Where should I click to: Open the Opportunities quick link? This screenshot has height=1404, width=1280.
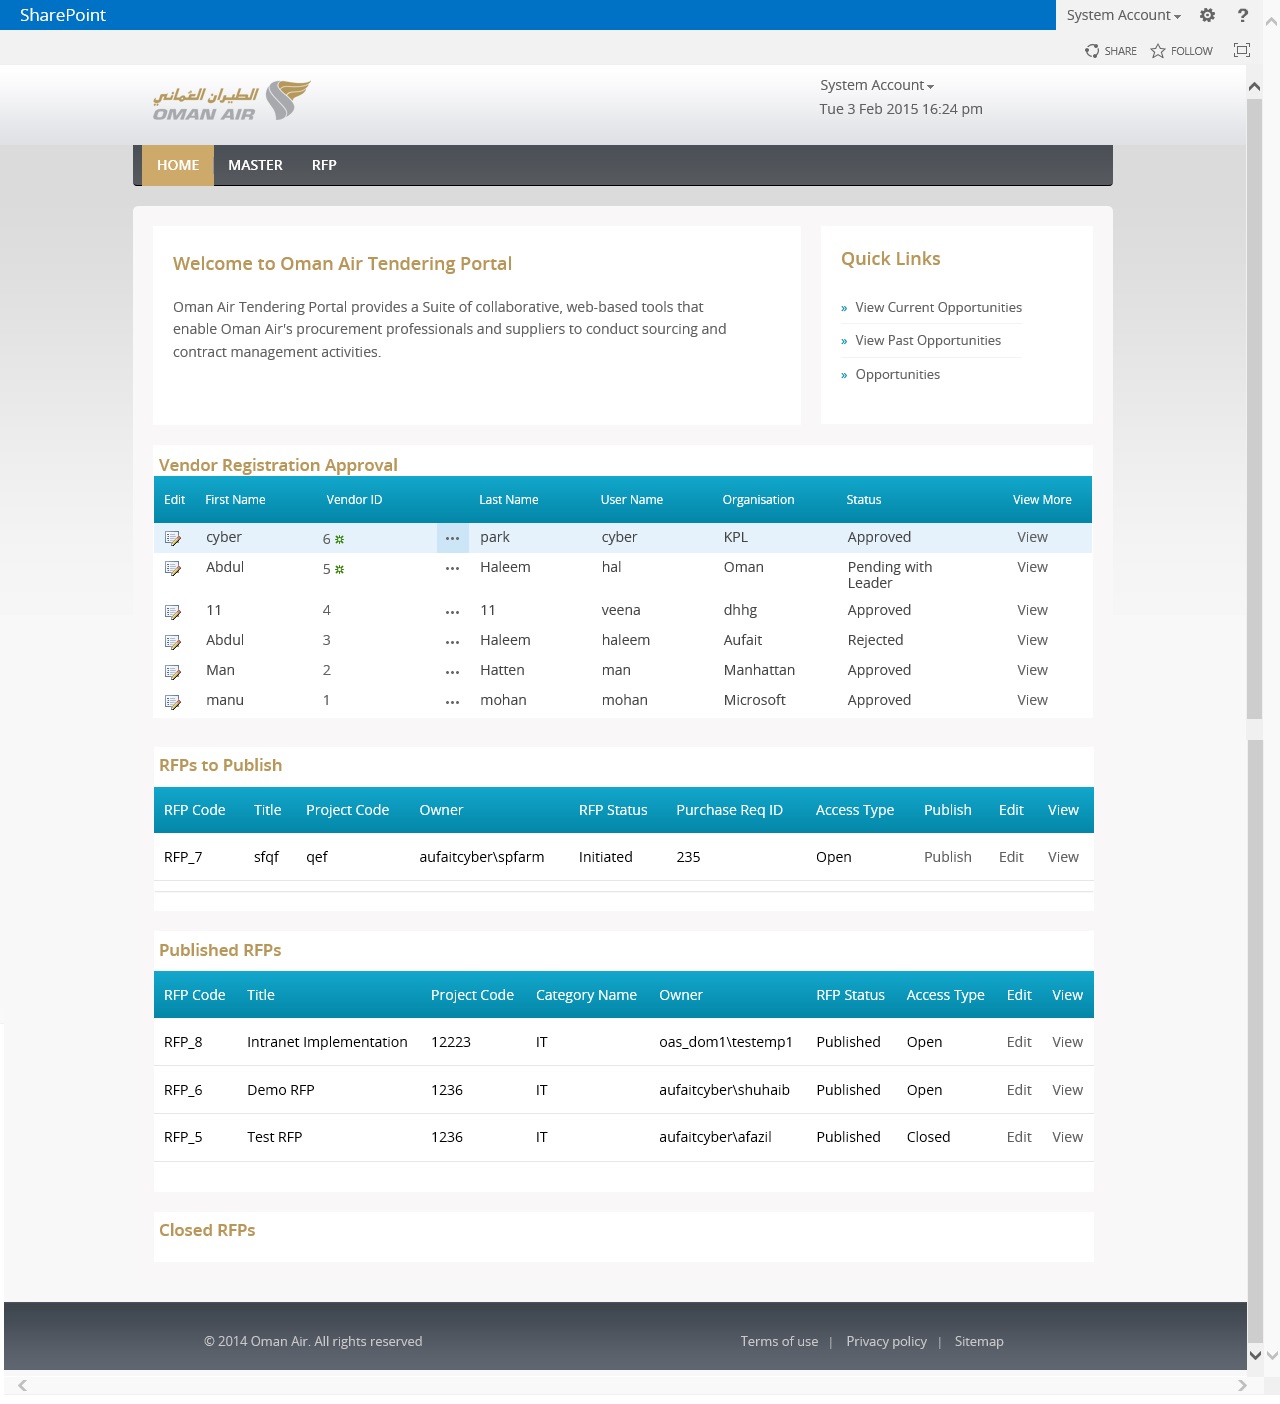(897, 374)
